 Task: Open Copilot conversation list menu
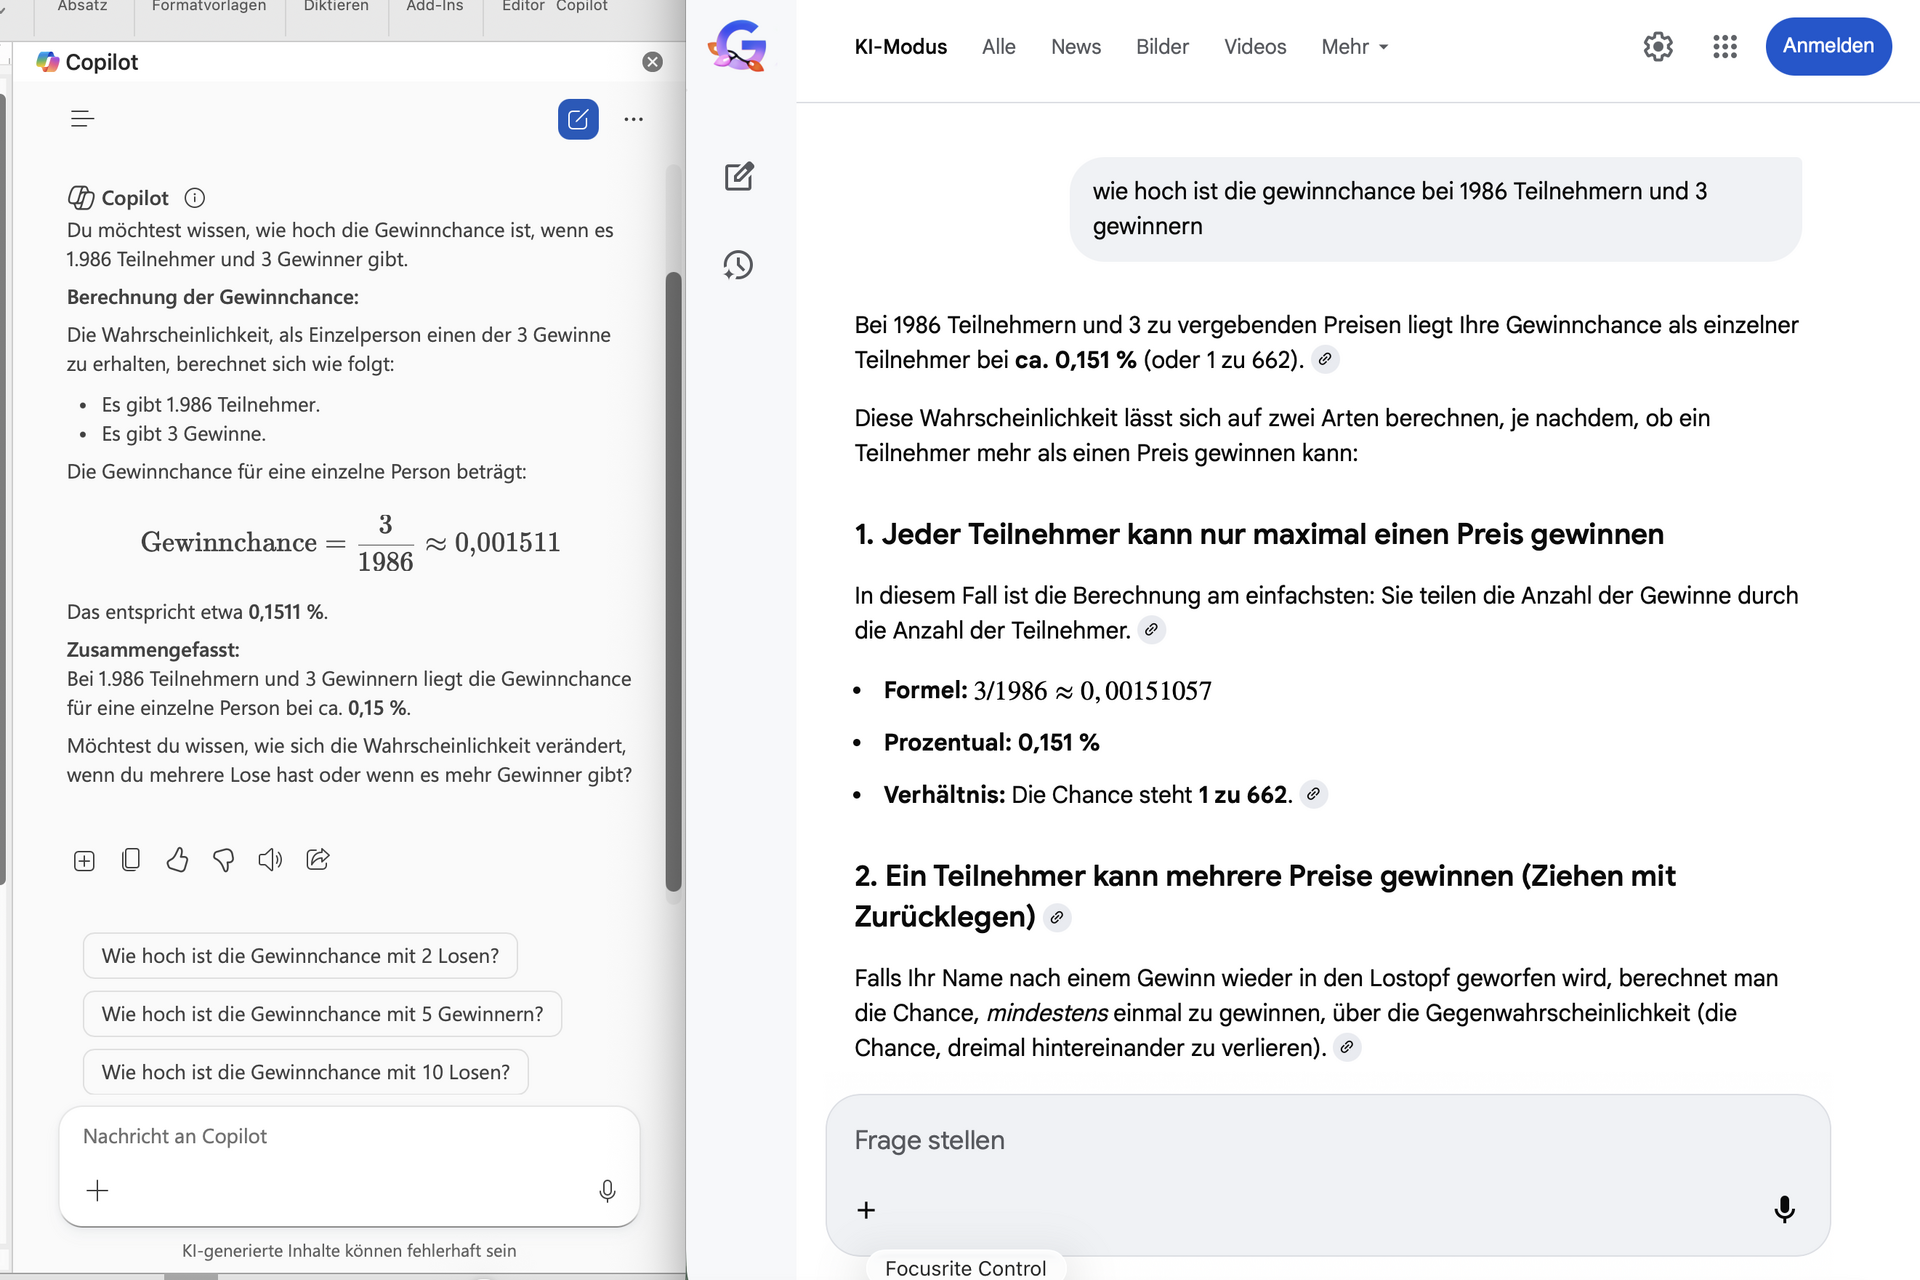coord(82,119)
